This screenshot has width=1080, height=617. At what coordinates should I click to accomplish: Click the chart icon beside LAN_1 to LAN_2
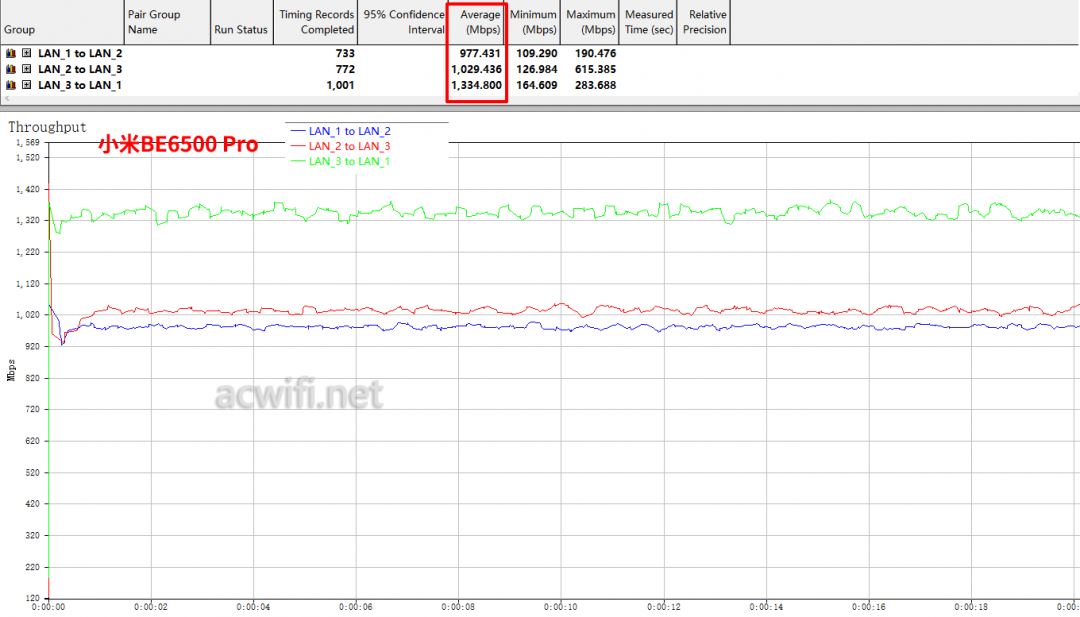(11, 53)
